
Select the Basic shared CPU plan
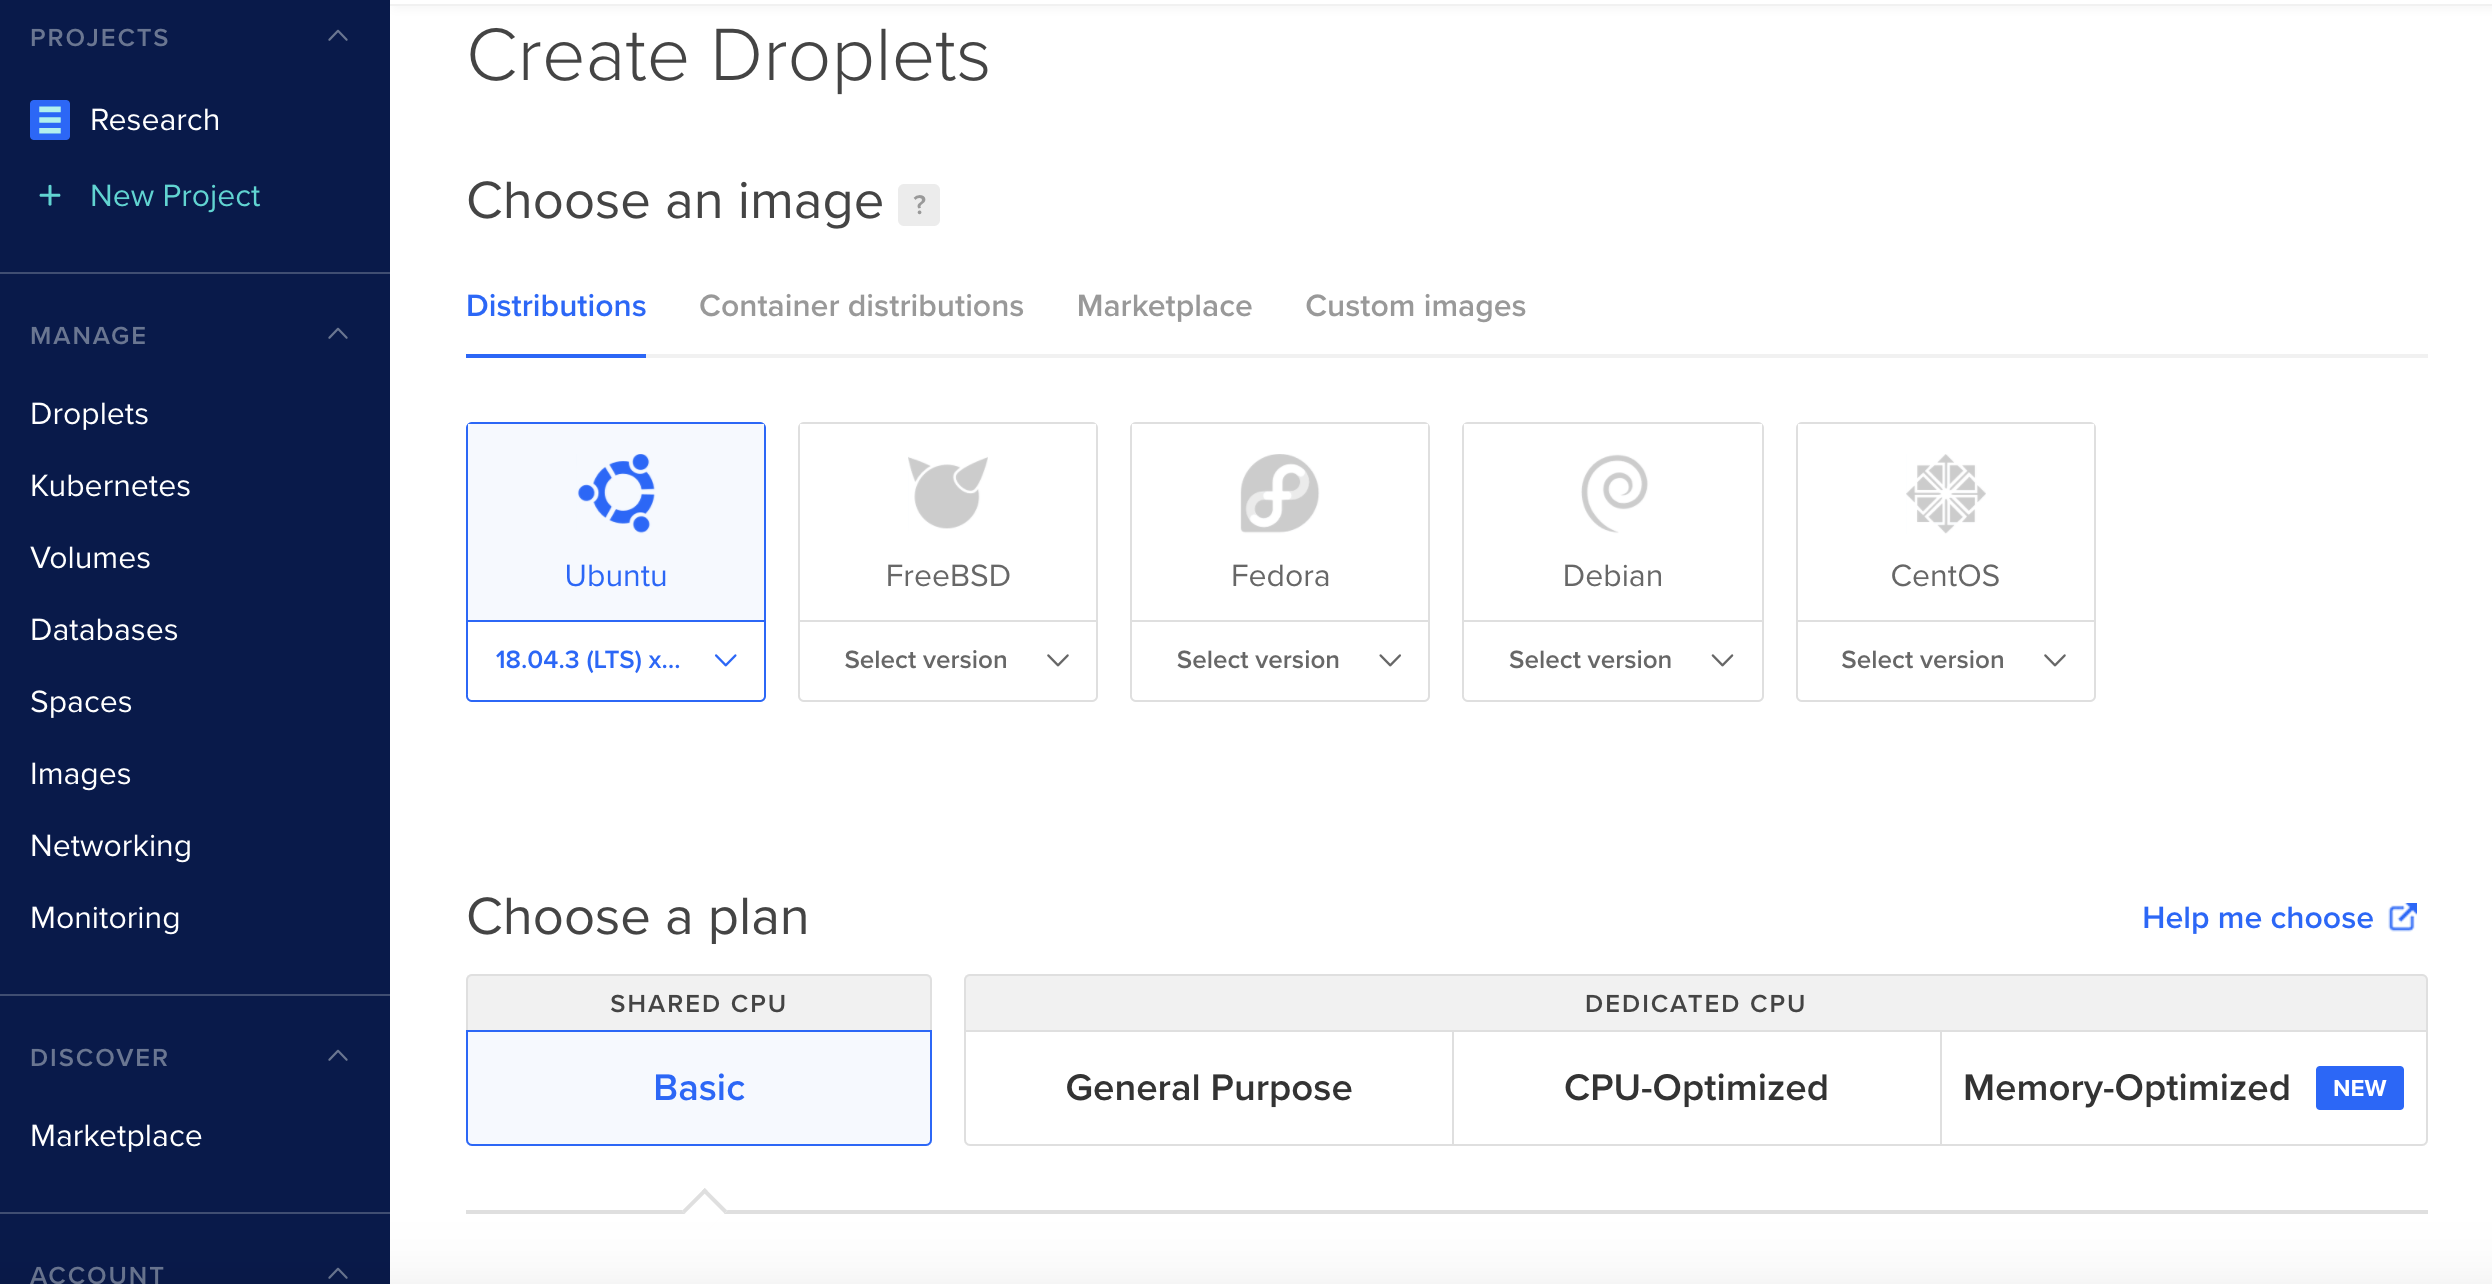pos(699,1088)
